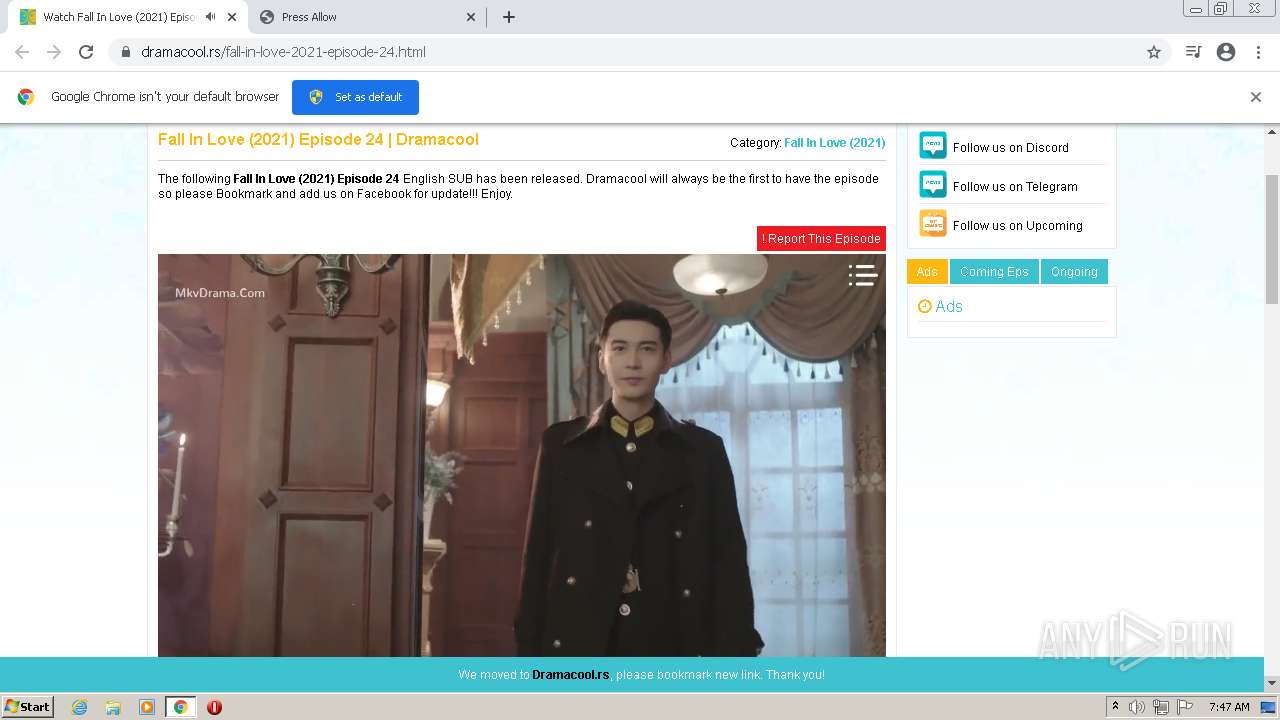Reload the page

[86, 52]
